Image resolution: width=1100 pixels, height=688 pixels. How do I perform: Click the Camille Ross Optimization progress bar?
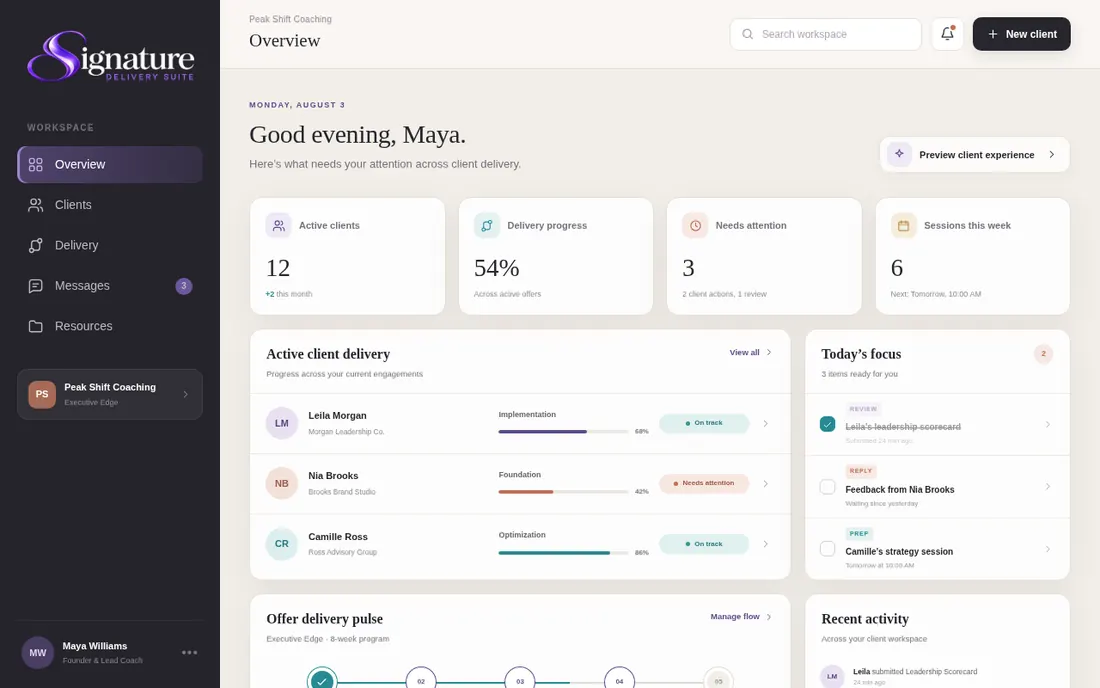(x=563, y=553)
